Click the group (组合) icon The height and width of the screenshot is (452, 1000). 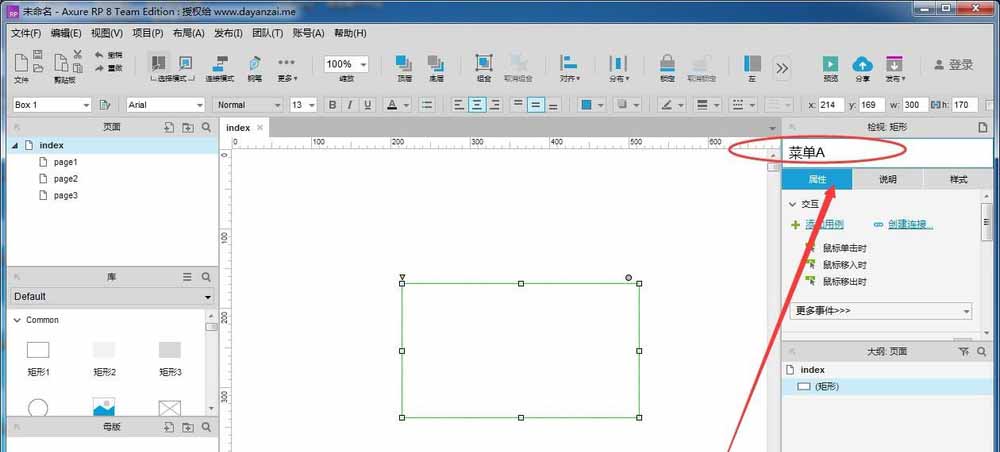coord(483,64)
